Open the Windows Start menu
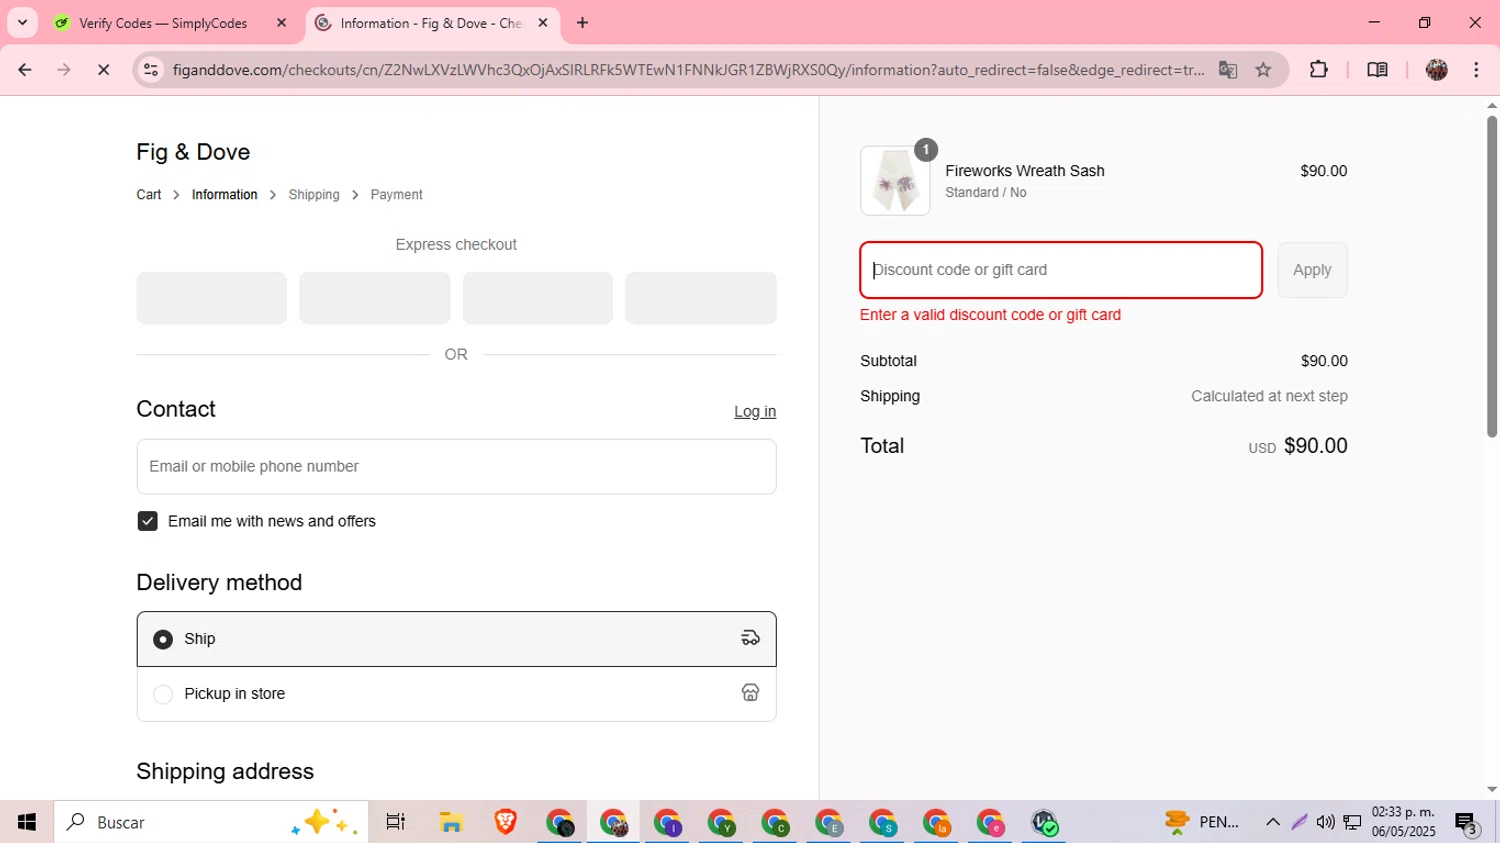Screen dimensions: 1500x843 [27, 822]
